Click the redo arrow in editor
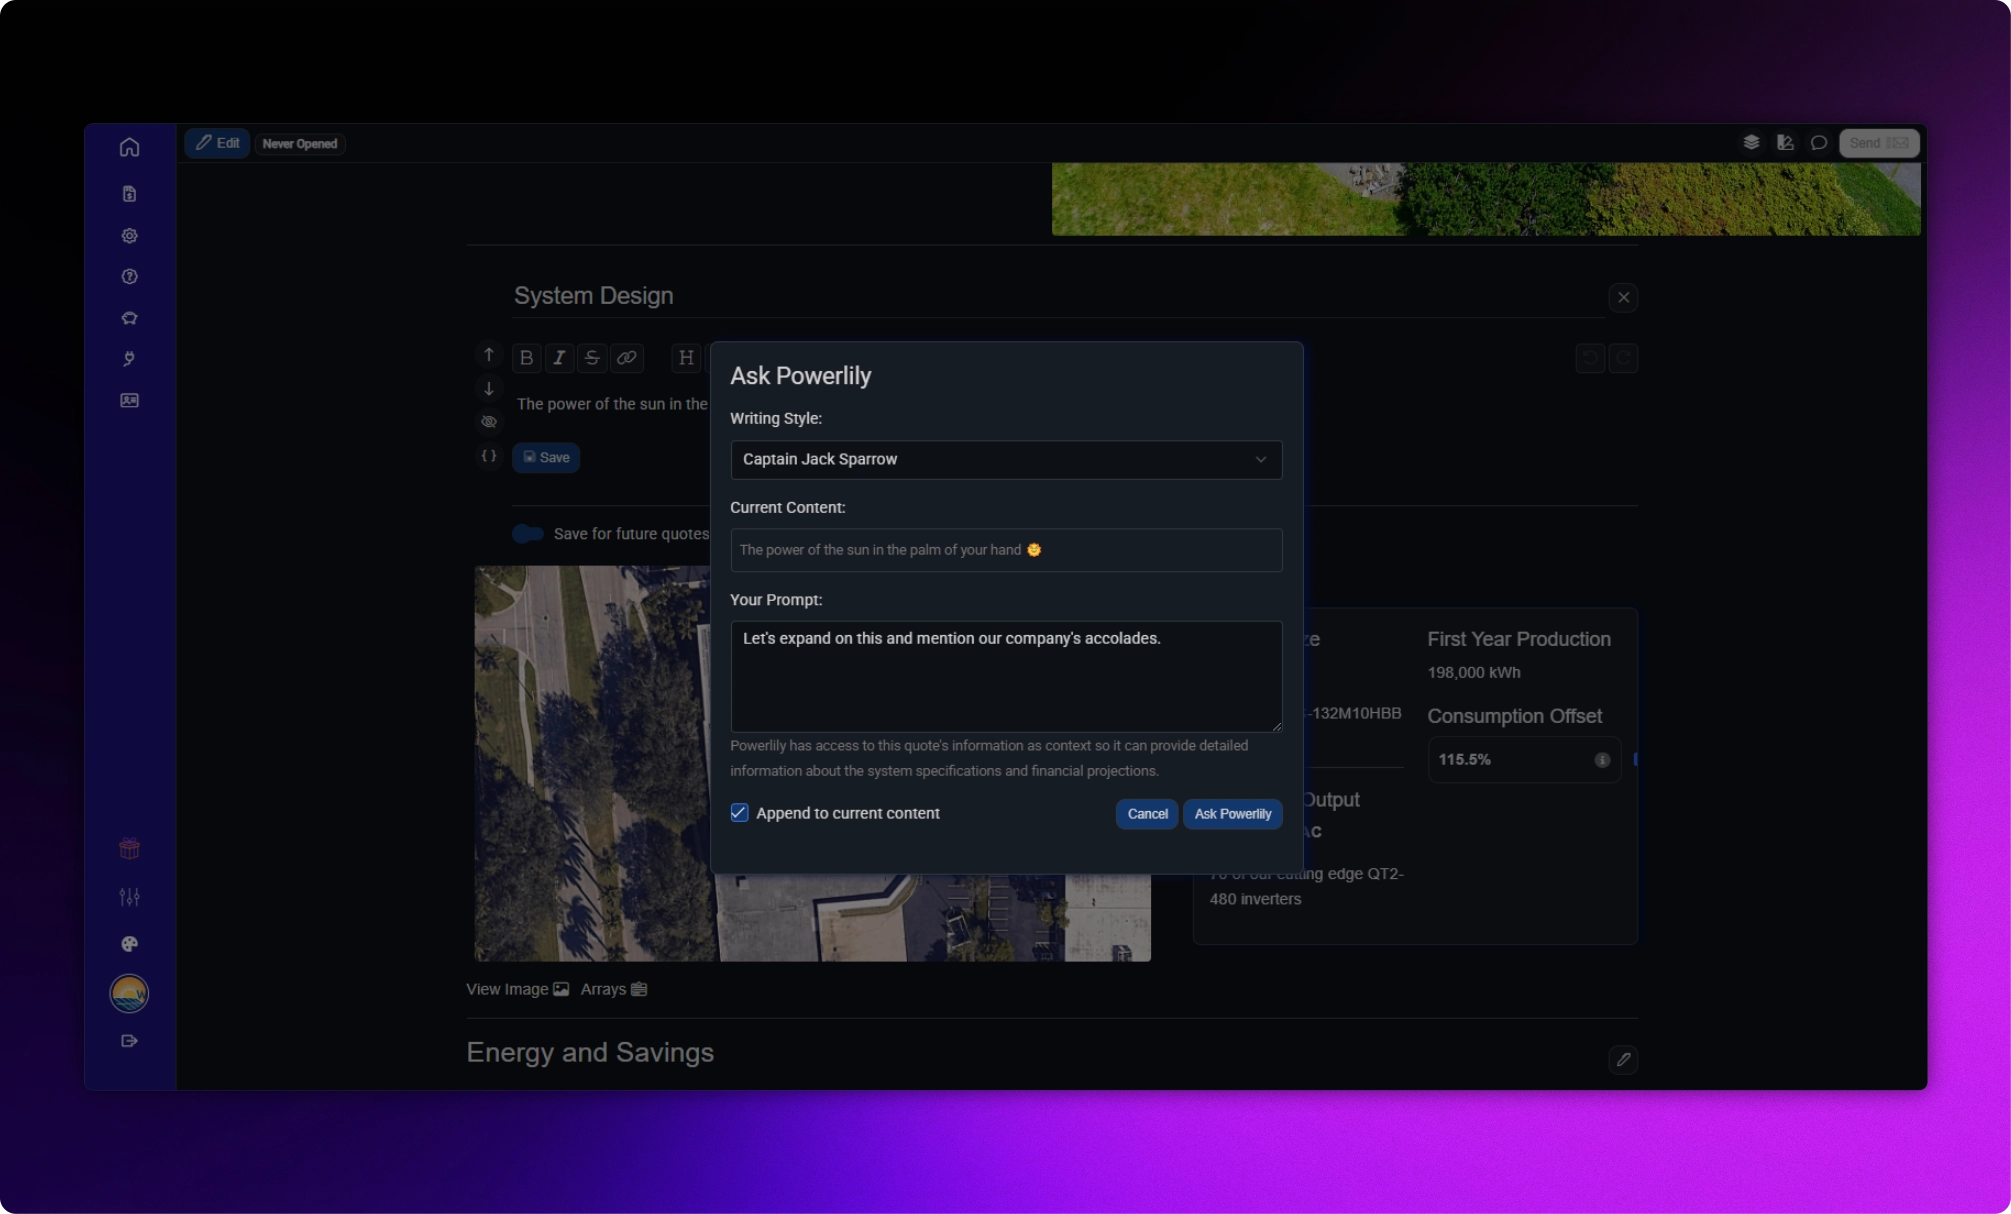The height and width of the screenshot is (1214, 2011). (1623, 358)
